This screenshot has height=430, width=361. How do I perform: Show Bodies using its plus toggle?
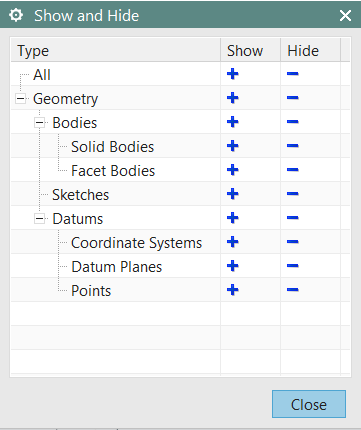[x=233, y=122]
